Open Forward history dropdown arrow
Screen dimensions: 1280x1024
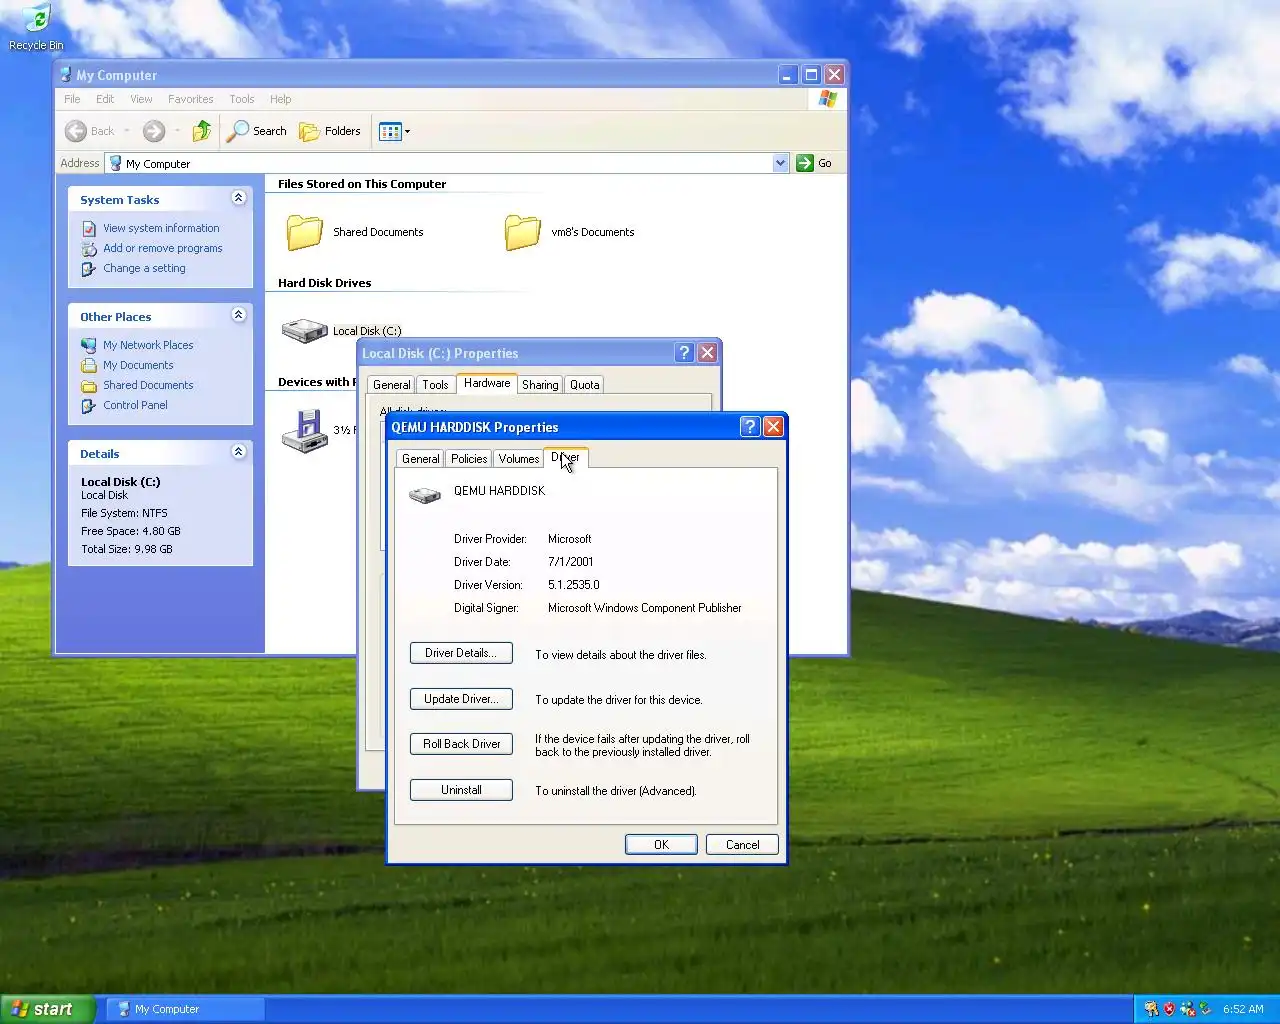[x=178, y=131]
